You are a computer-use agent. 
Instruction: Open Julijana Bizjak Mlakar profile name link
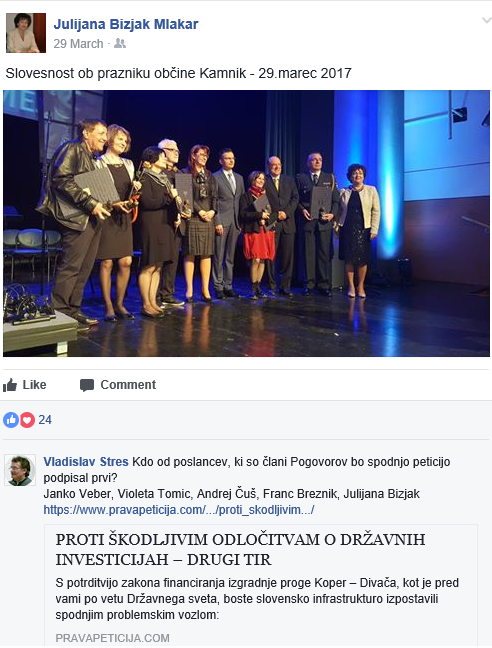[126, 24]
